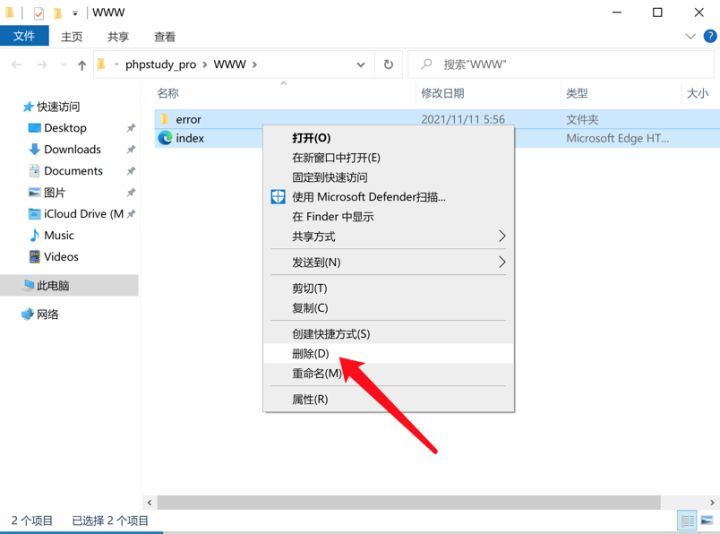
Task: Open Music in the navigation pane
Action: click(x=51, y=235)
